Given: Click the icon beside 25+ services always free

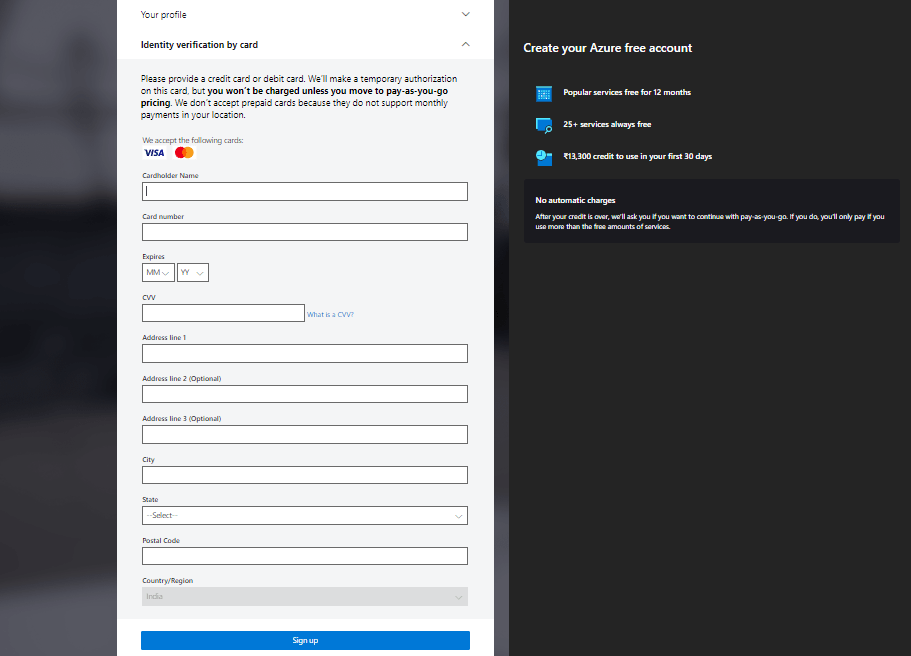Looking at the screenshot, I should point(544,125).
